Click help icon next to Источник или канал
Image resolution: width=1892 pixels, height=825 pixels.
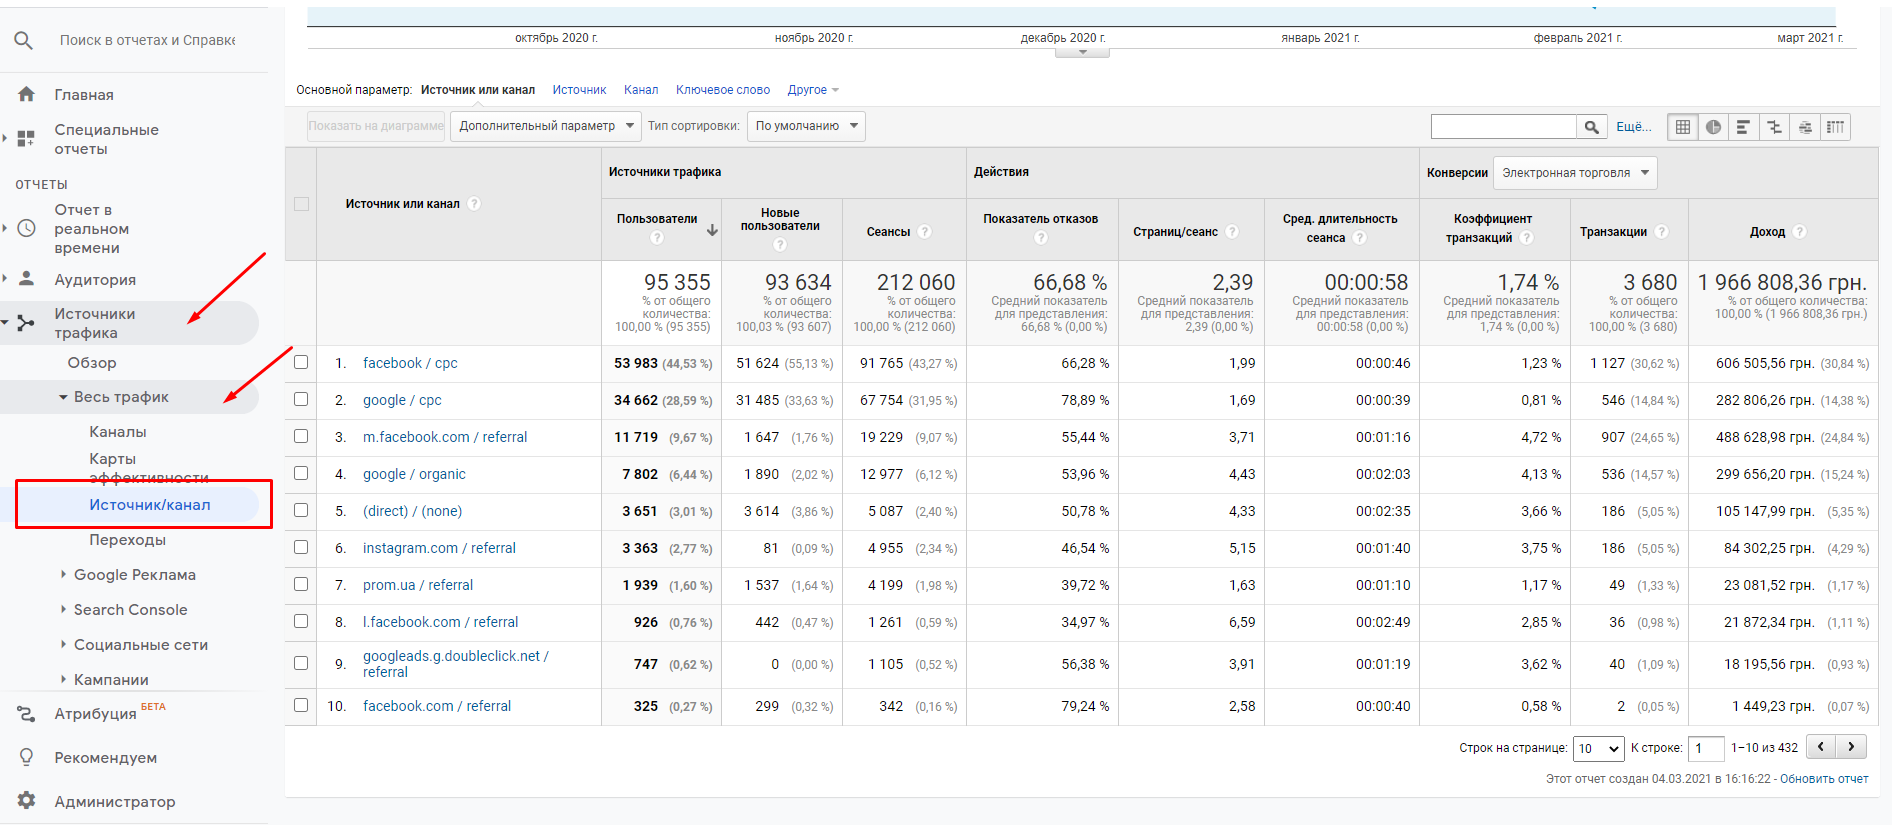(475, 204)
